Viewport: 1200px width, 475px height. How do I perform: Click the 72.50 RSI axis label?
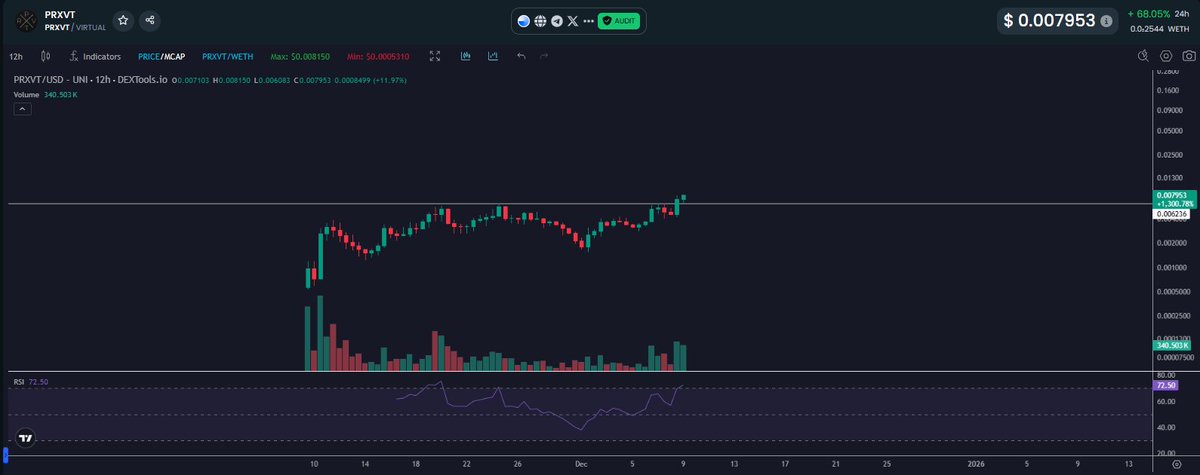(1165, 385)
